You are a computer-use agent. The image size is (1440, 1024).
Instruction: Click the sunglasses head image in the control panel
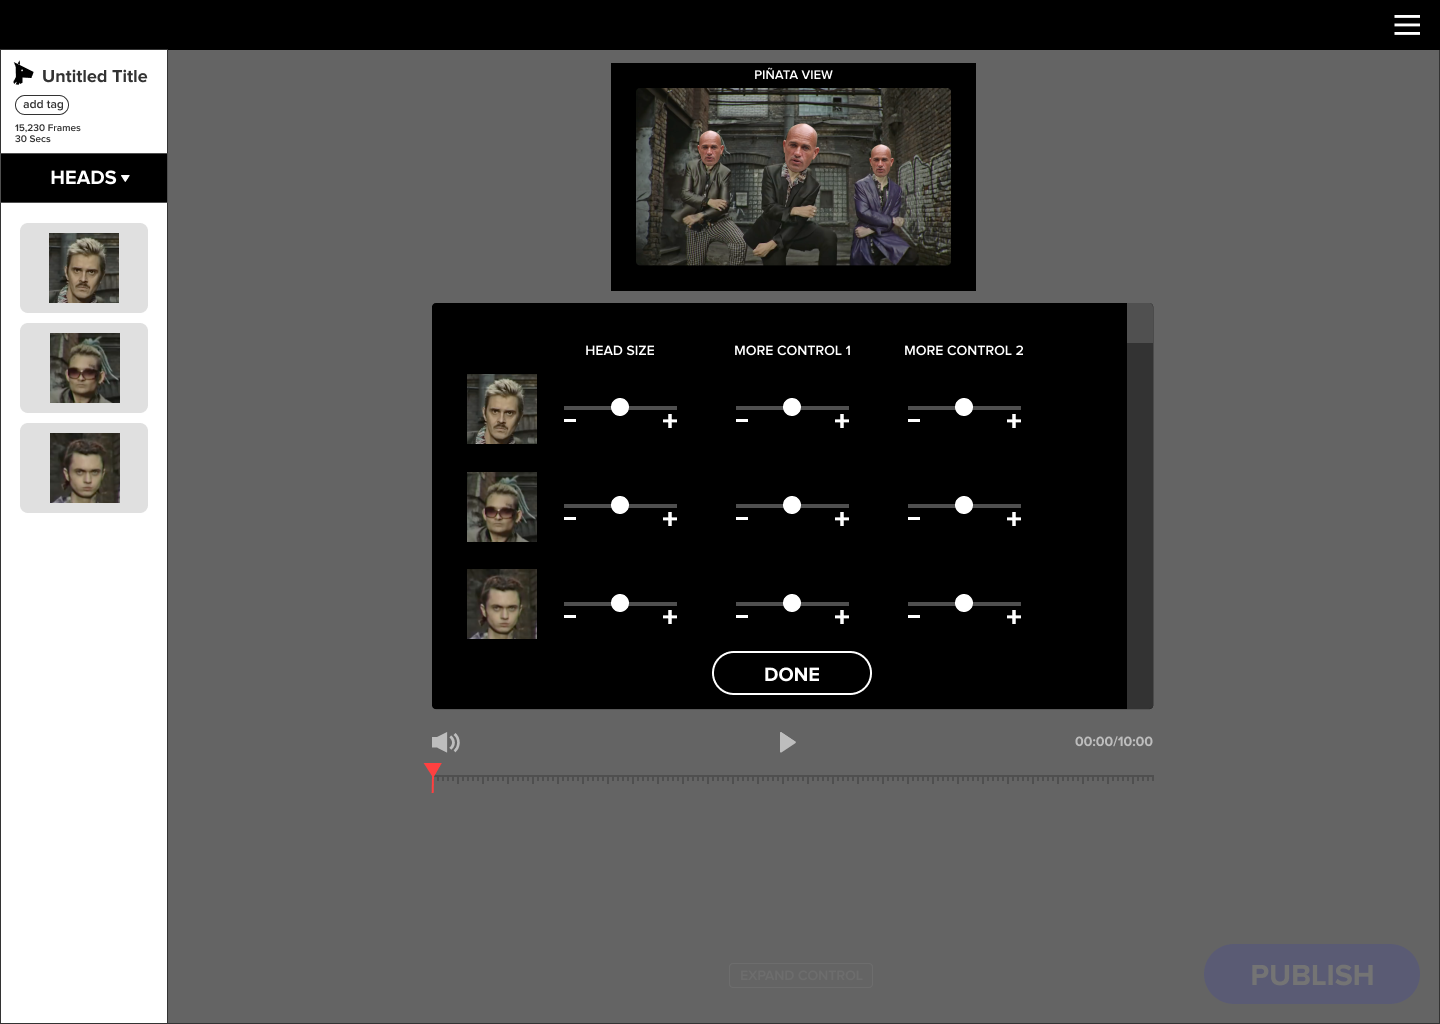tap(502, 507)
